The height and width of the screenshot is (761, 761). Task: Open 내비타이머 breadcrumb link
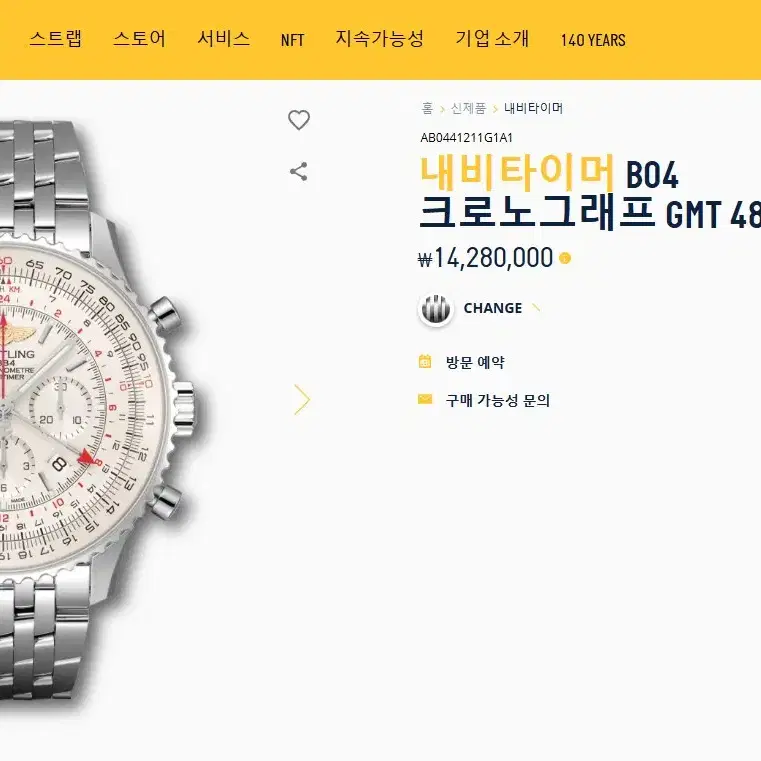tap(533, 108)
